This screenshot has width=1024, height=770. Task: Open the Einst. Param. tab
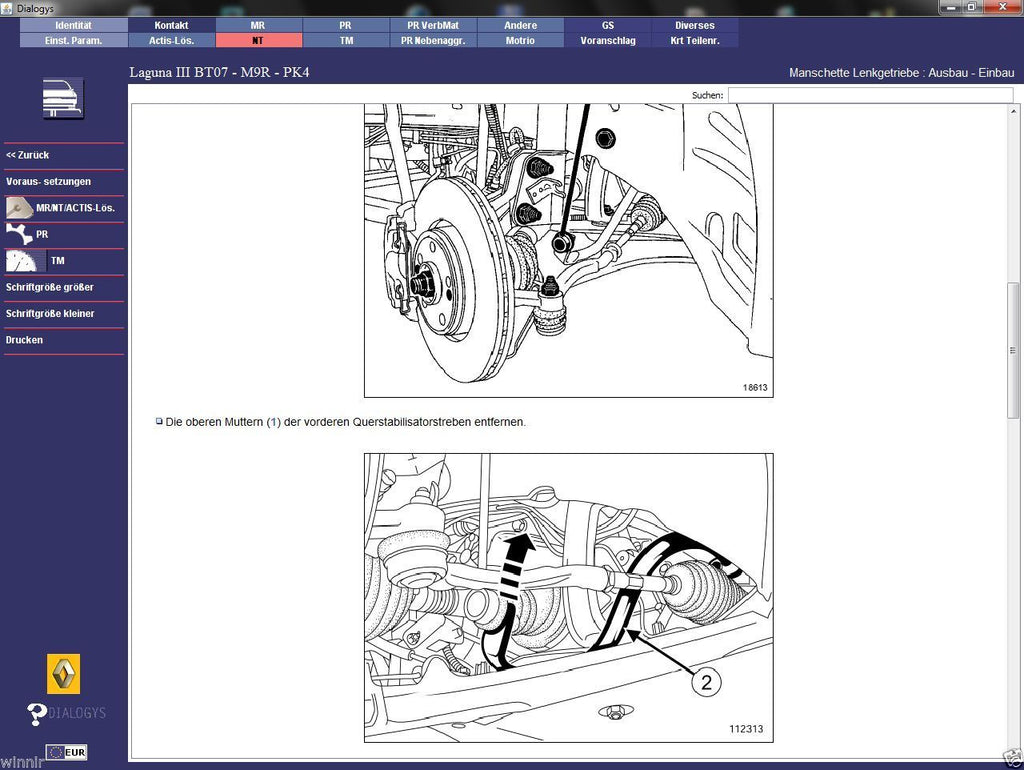[74, 40]
